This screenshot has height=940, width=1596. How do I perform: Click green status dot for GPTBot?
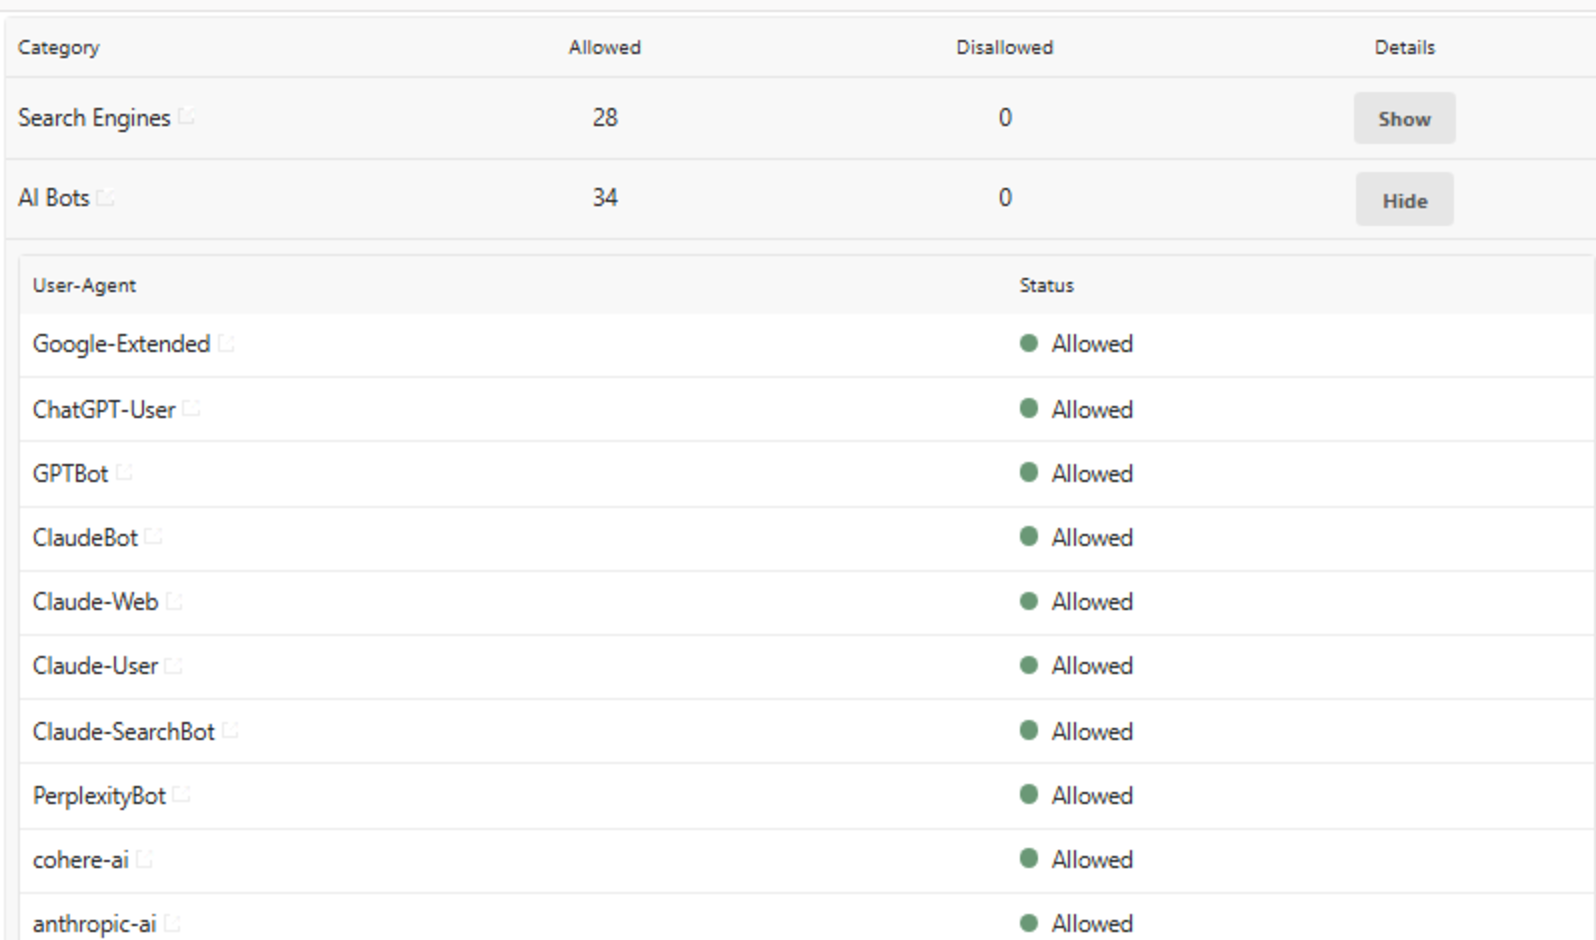click(1028, 472)
